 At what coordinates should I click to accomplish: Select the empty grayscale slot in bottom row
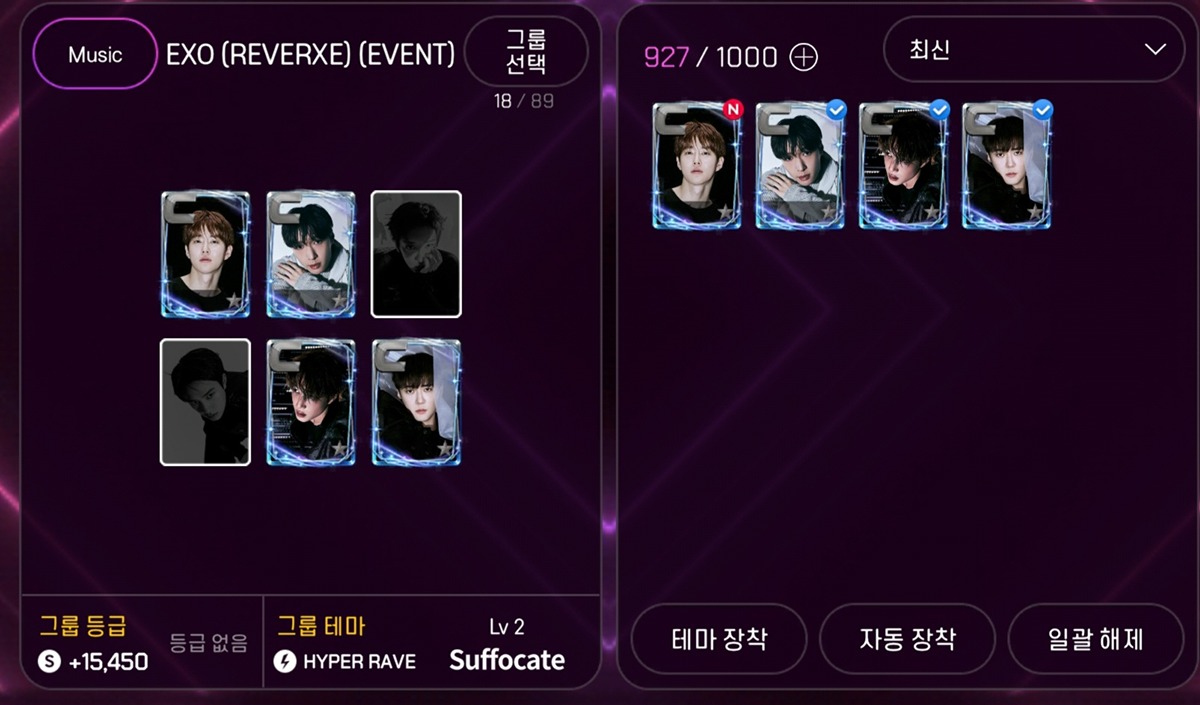point(205,402)
